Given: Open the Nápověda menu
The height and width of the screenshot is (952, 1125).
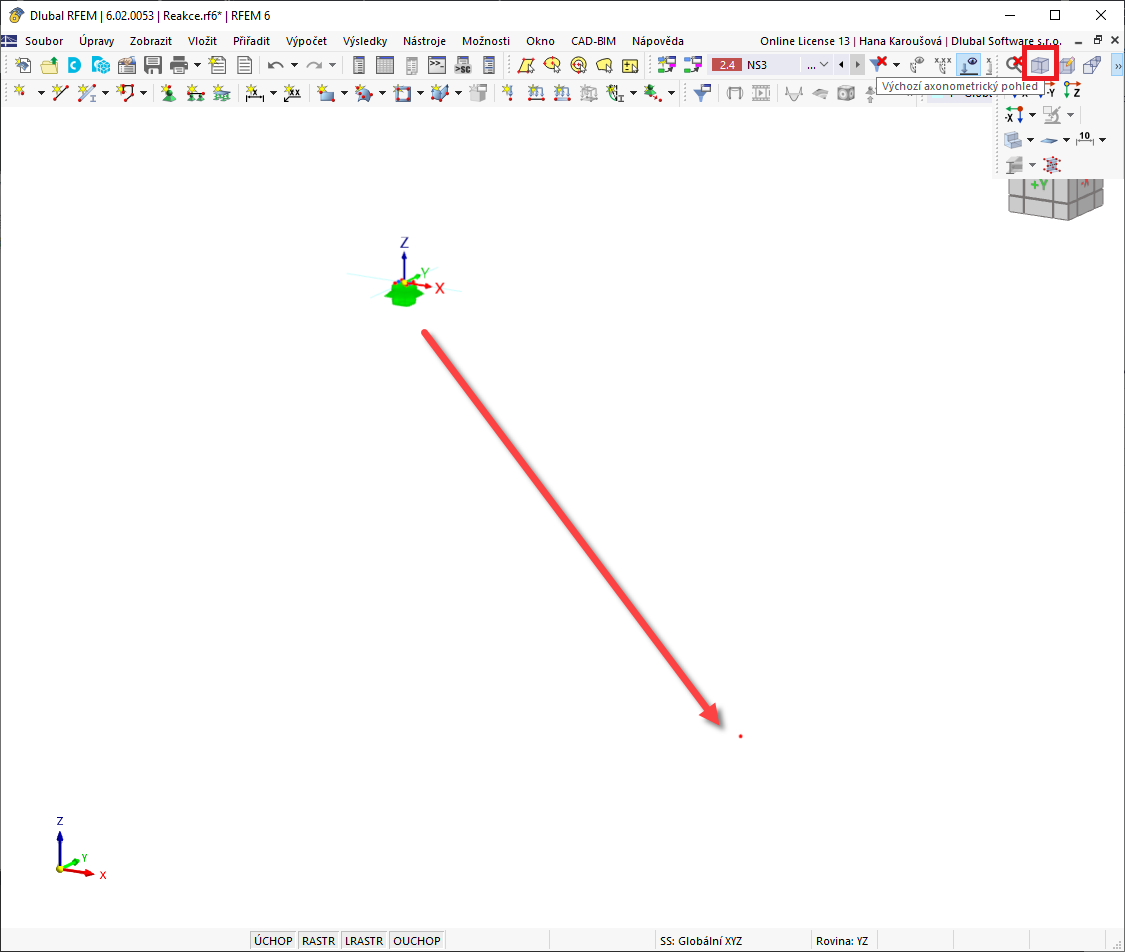Looking at the screenshot, I should [658, 41].
